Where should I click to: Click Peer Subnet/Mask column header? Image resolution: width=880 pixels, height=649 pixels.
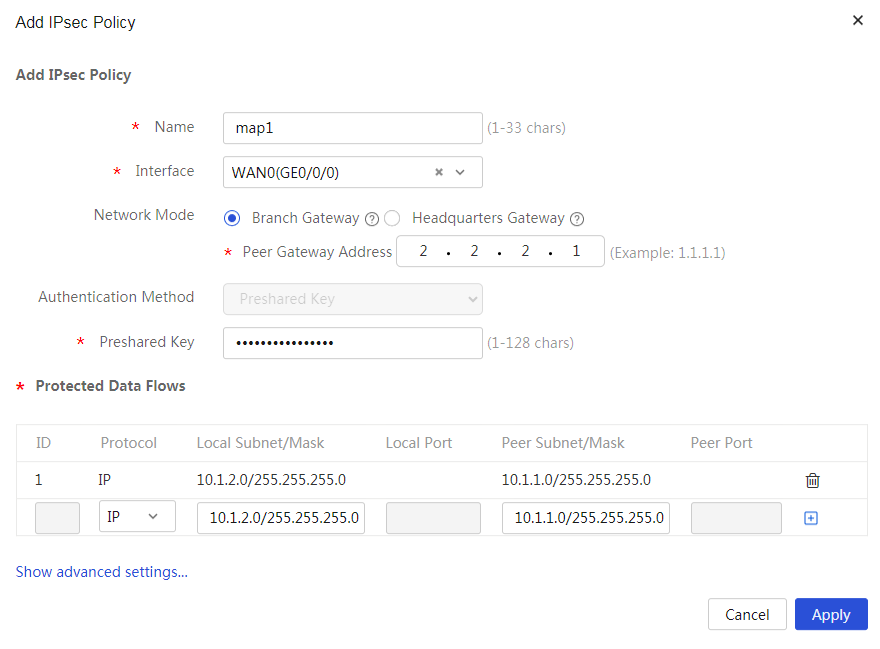(x=563, y=443)
